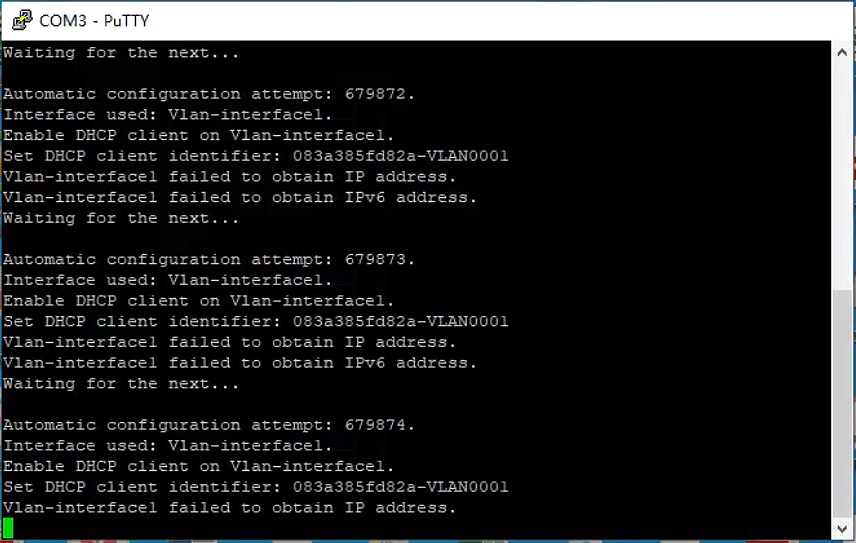Click IPv6 failure line under attempt 679873
The width and height of the screenshot is (856, 543).
240,363
